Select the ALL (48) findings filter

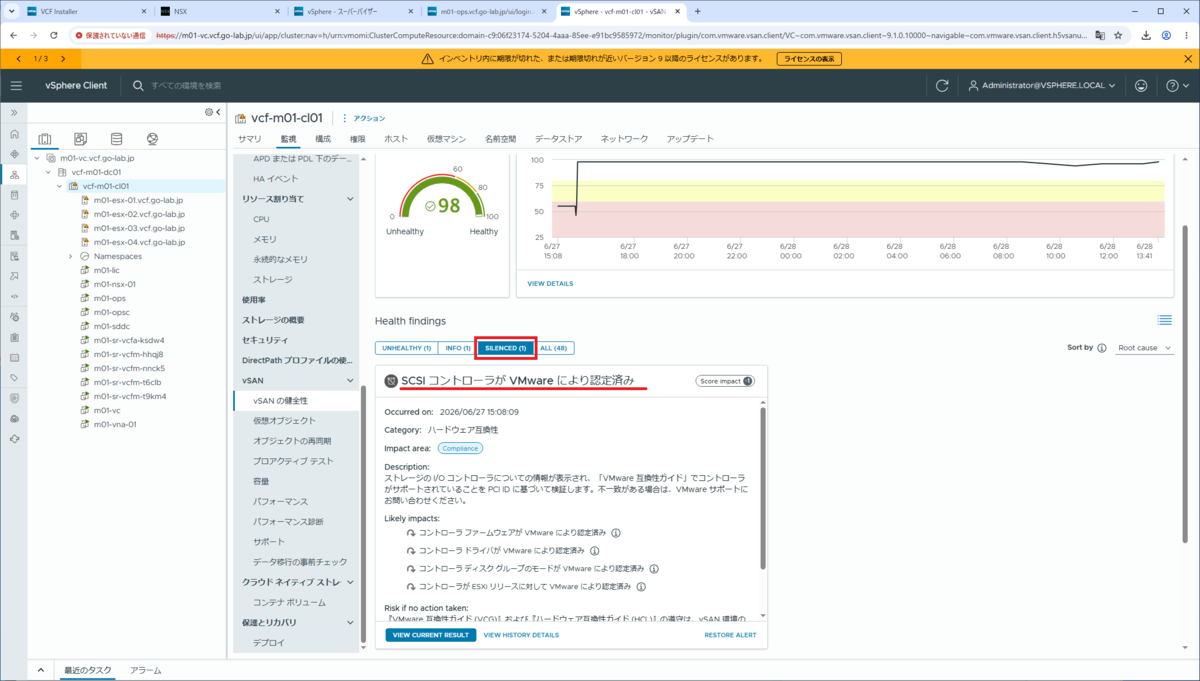pyautogui.click(x=554, y=348)
